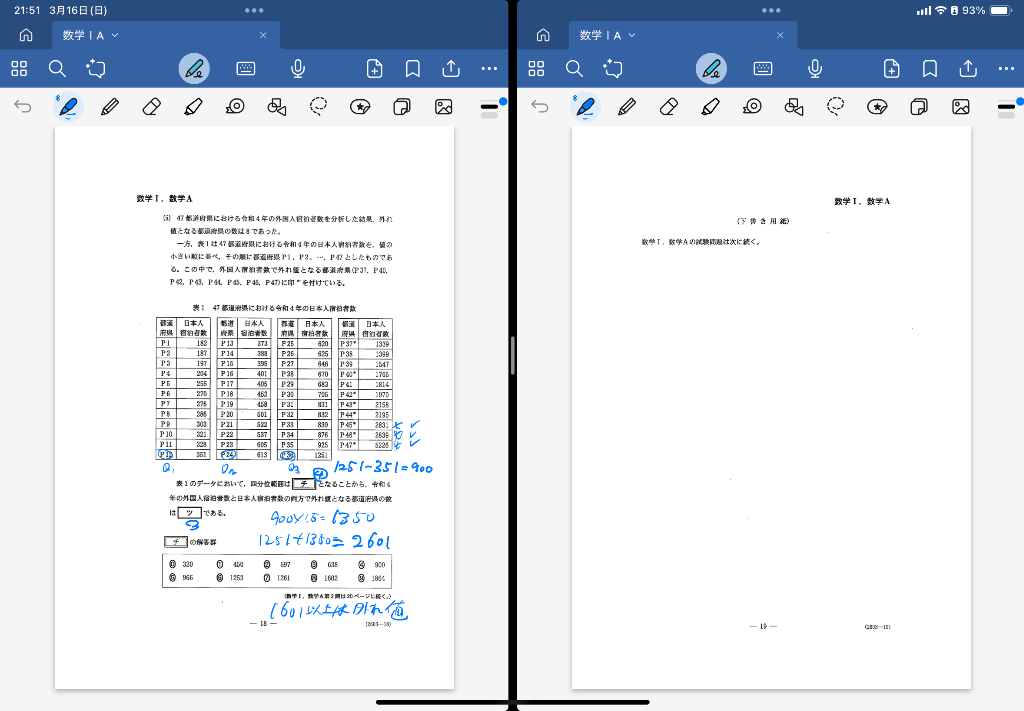The image size is (1024, 711).
Task: Open the more options ellipsis in left window
Action: coord(489,68)
